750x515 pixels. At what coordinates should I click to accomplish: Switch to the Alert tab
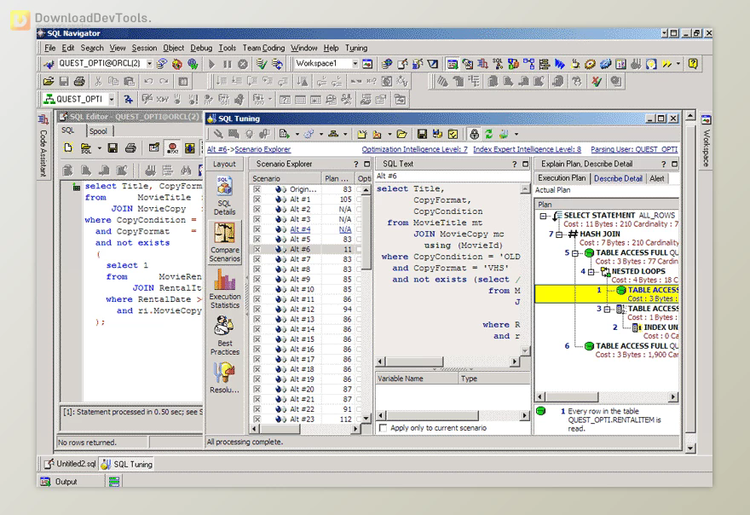[657, 178]
